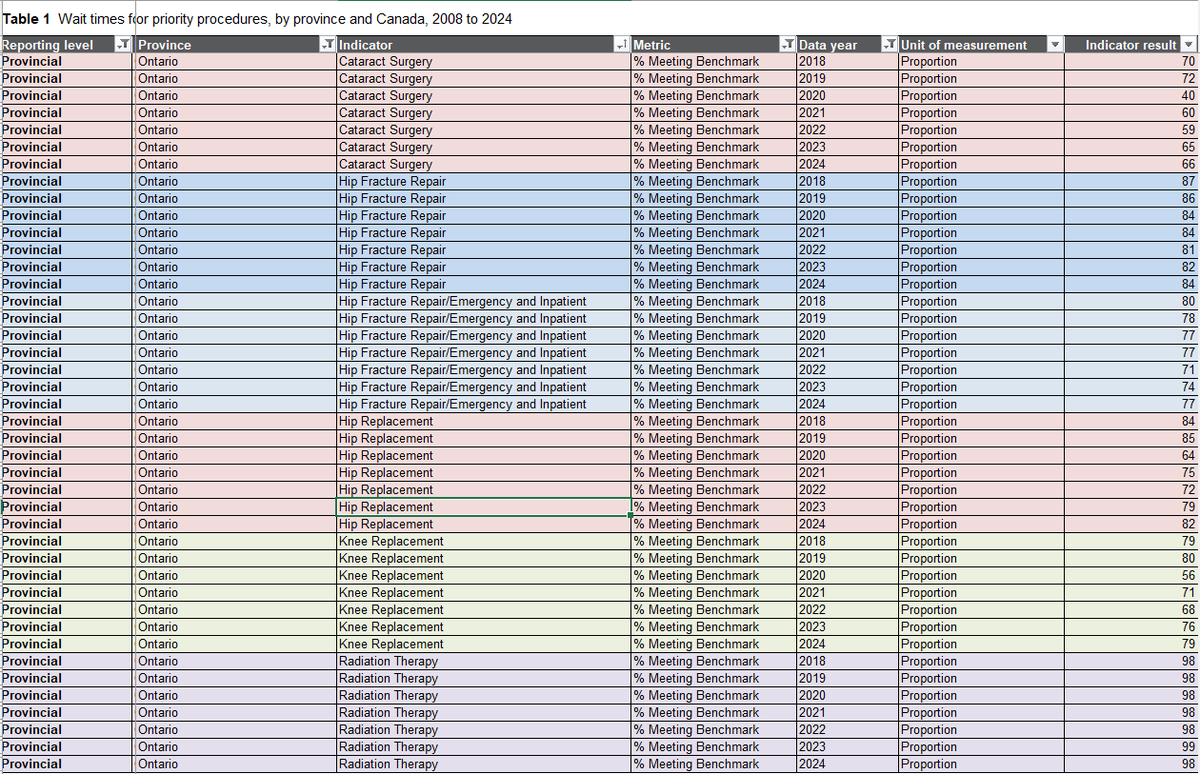This screenshot has height=774, width=1200.
Task: Select result 59 for Cataract Surgery 2022
Action: (1131, 130)
